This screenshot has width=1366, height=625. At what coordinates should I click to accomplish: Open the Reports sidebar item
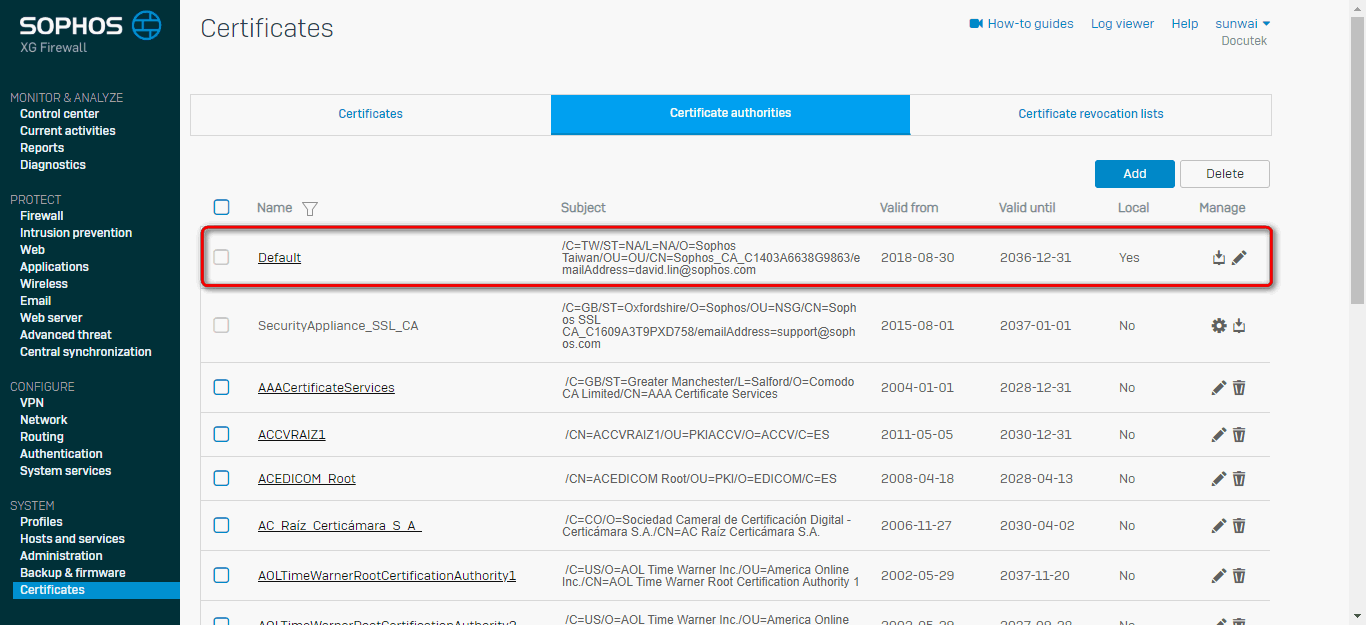(42, 148)
